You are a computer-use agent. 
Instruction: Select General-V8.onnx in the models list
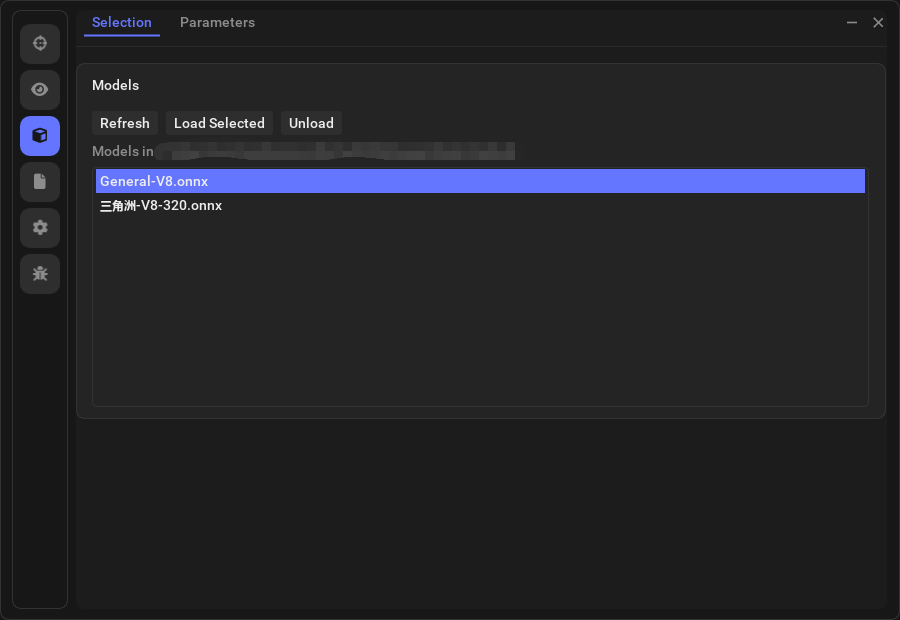[480, 181]
